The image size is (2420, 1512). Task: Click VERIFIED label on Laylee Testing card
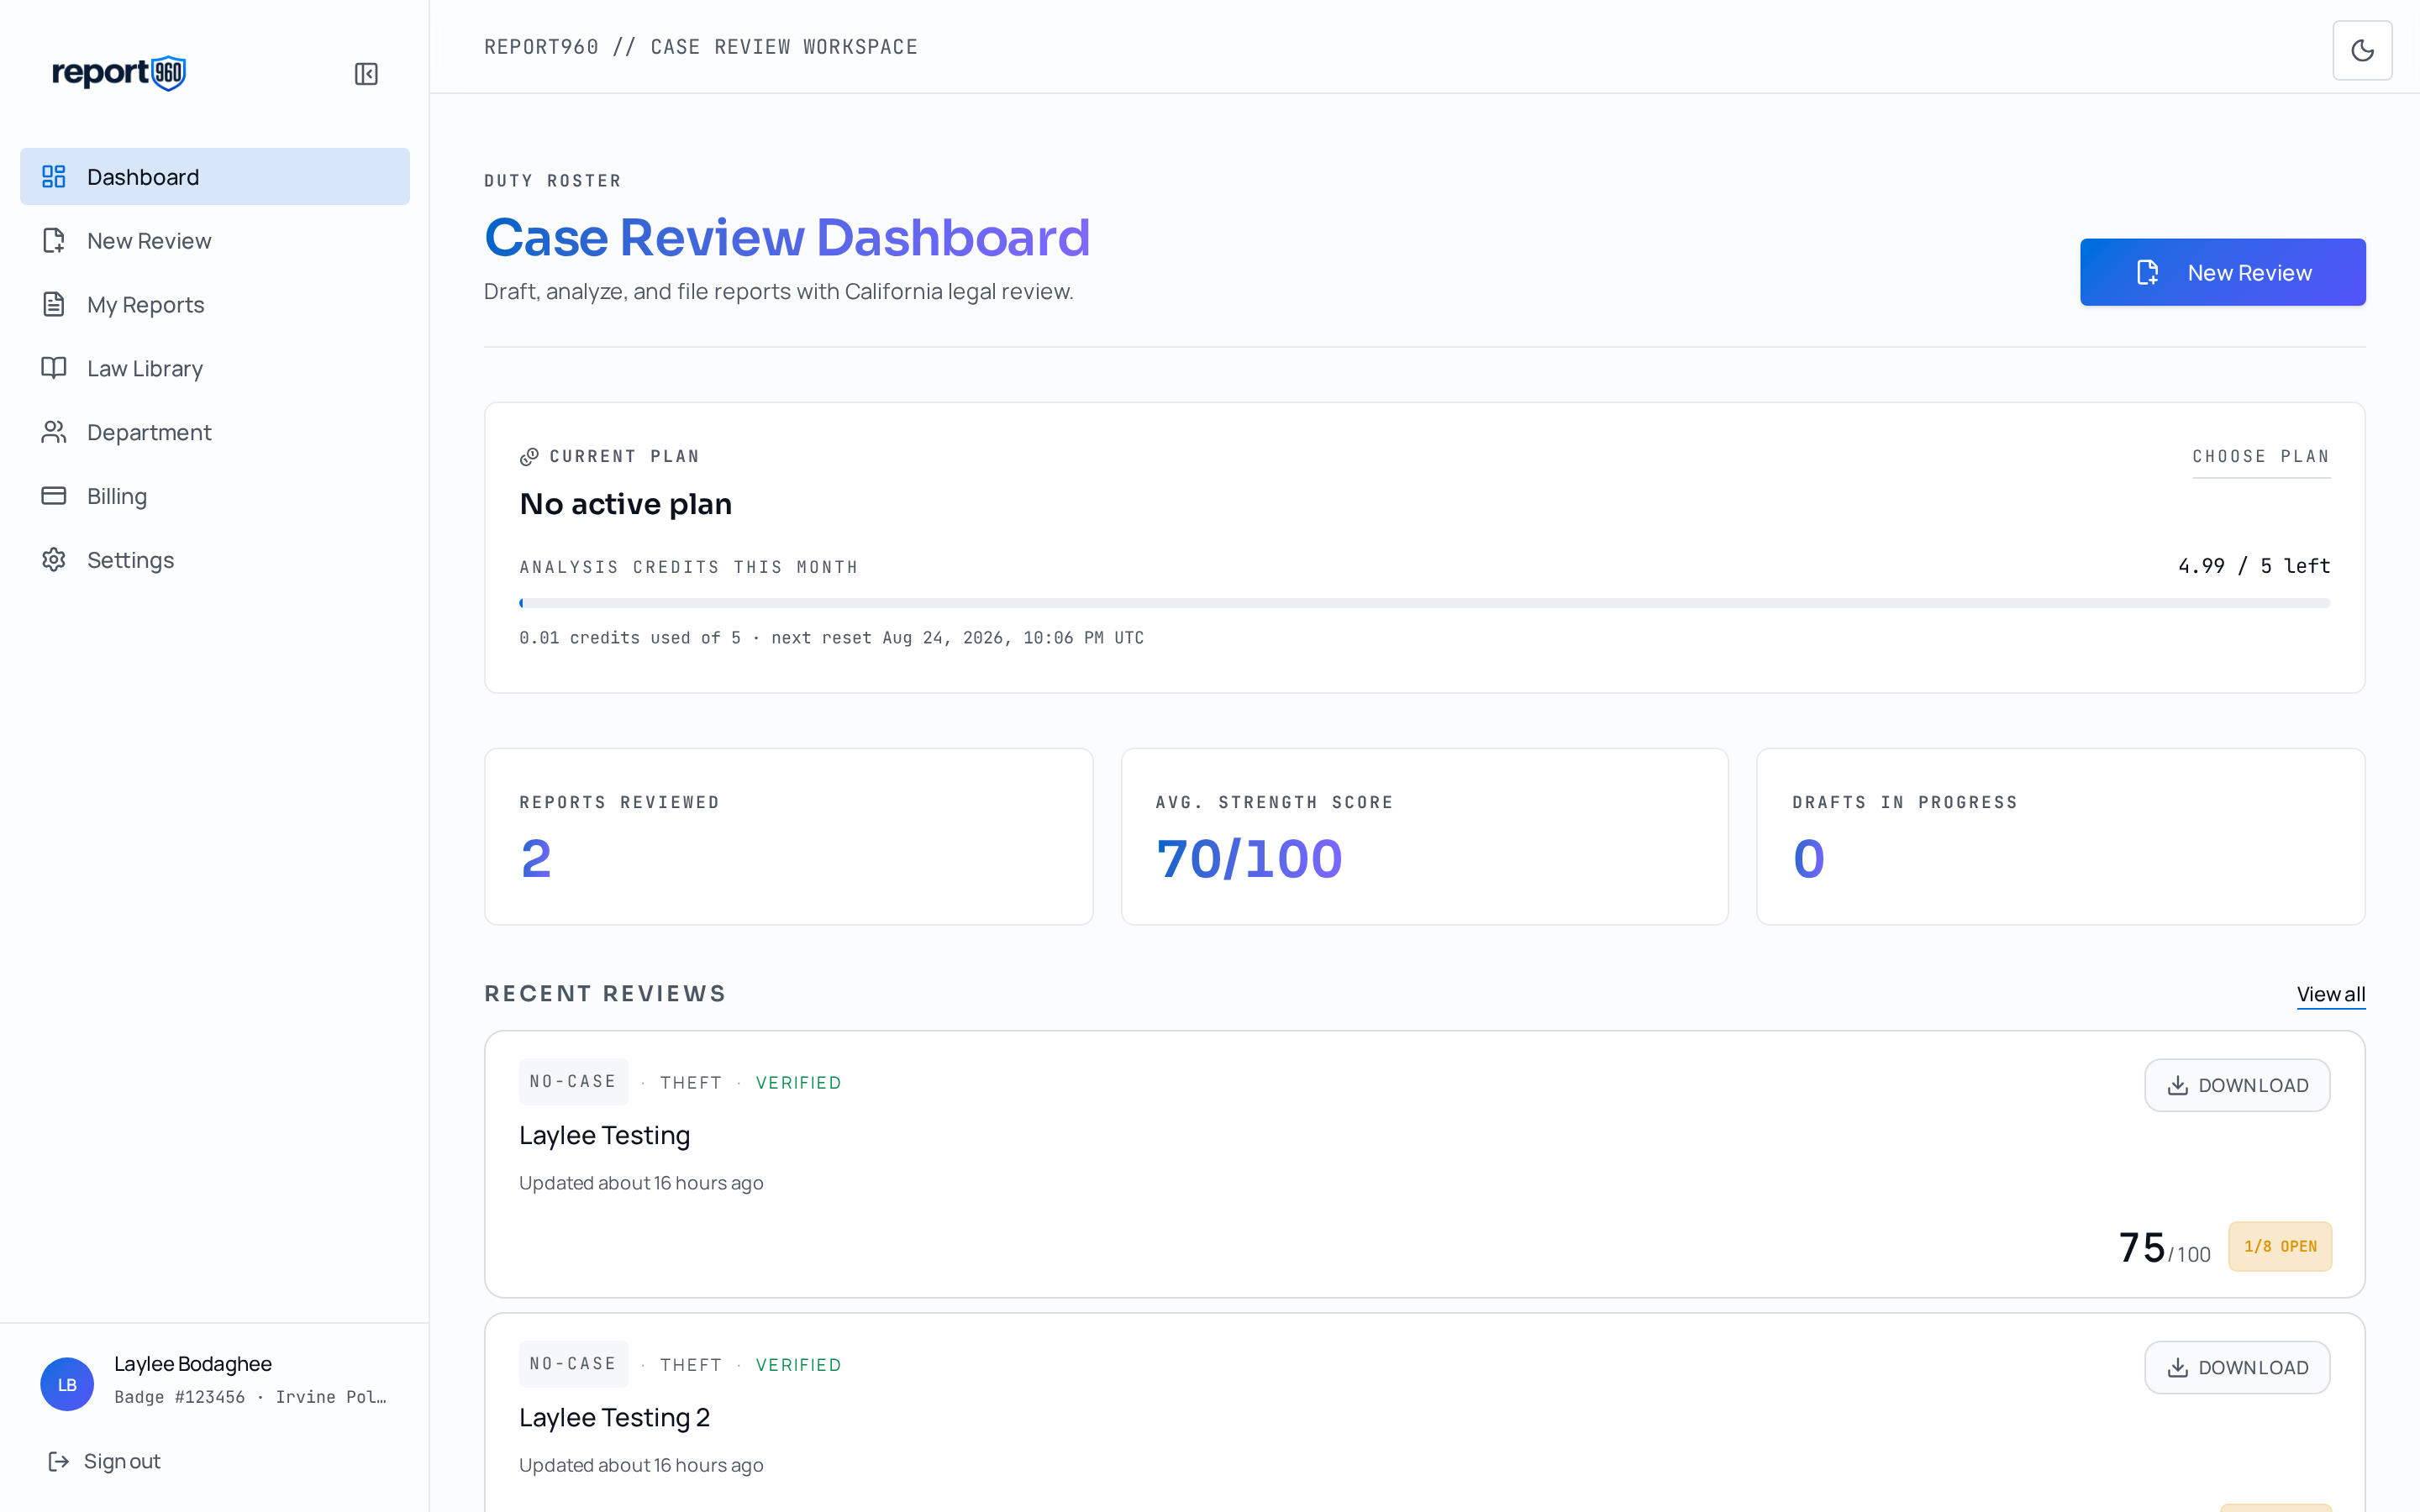pos(798,1083)
